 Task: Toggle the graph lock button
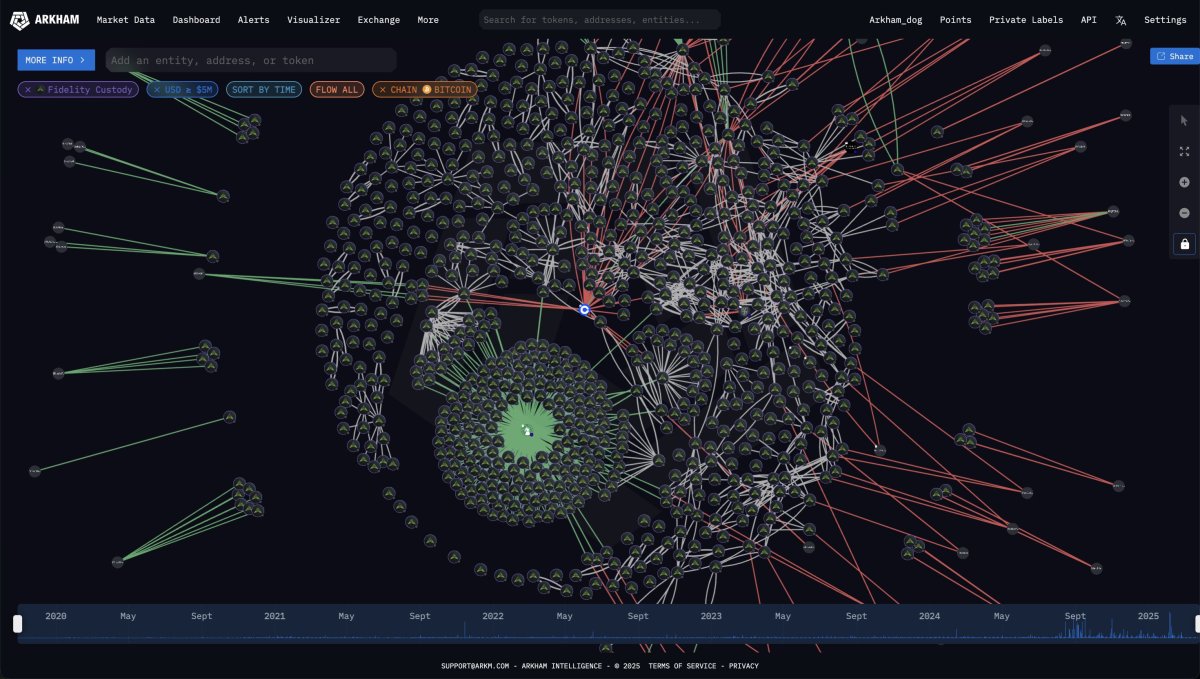point(1184,244)
